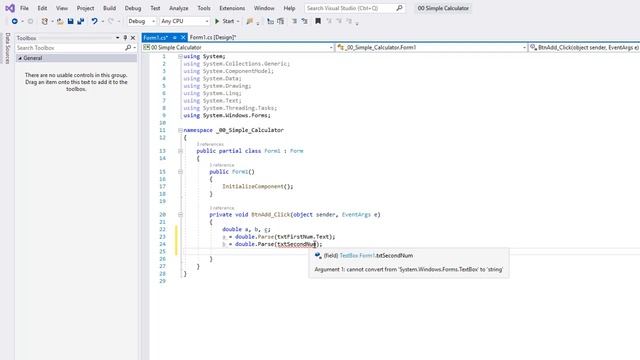640x360 pixels.
Task: Open the Debug menu
Action: click(133, 8)
